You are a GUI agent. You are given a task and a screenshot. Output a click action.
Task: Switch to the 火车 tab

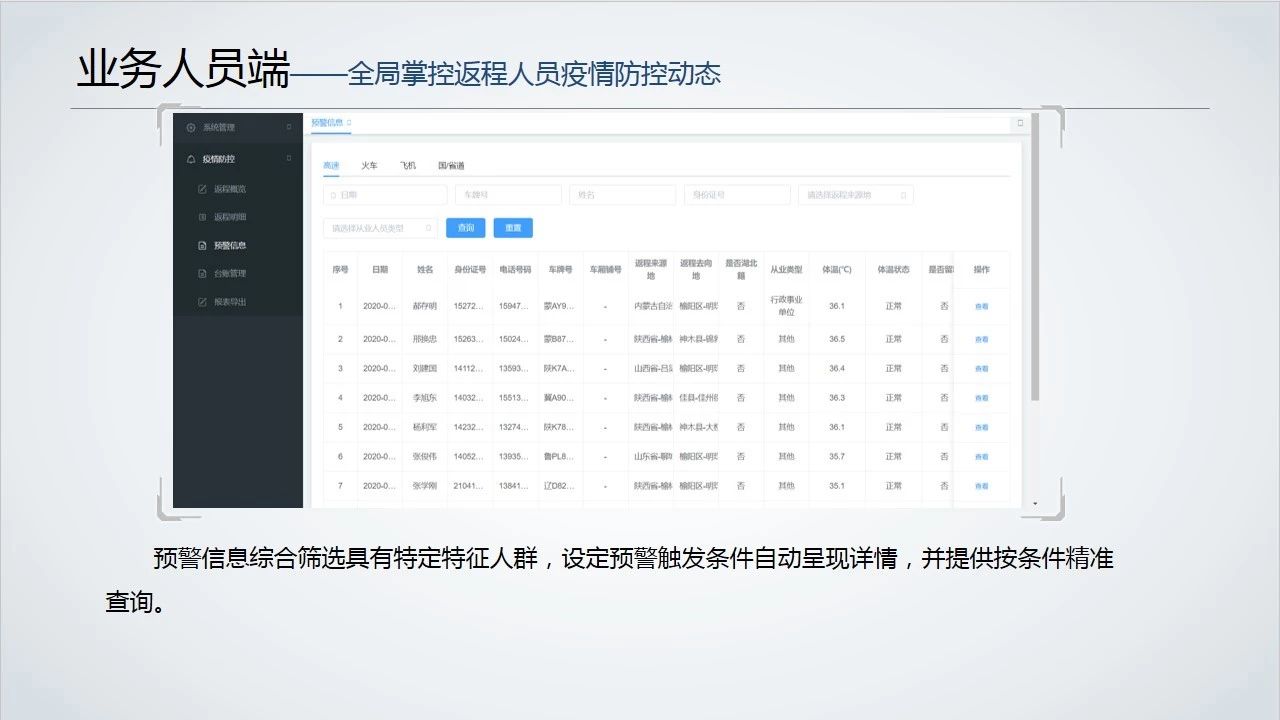(x=369, y=165)
